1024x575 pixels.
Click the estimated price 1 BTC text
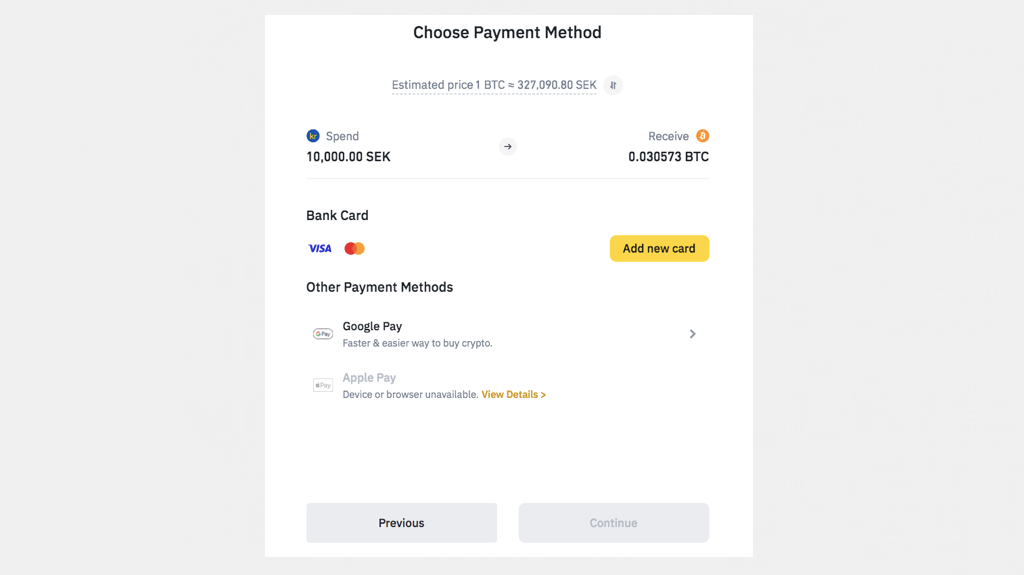494,85
